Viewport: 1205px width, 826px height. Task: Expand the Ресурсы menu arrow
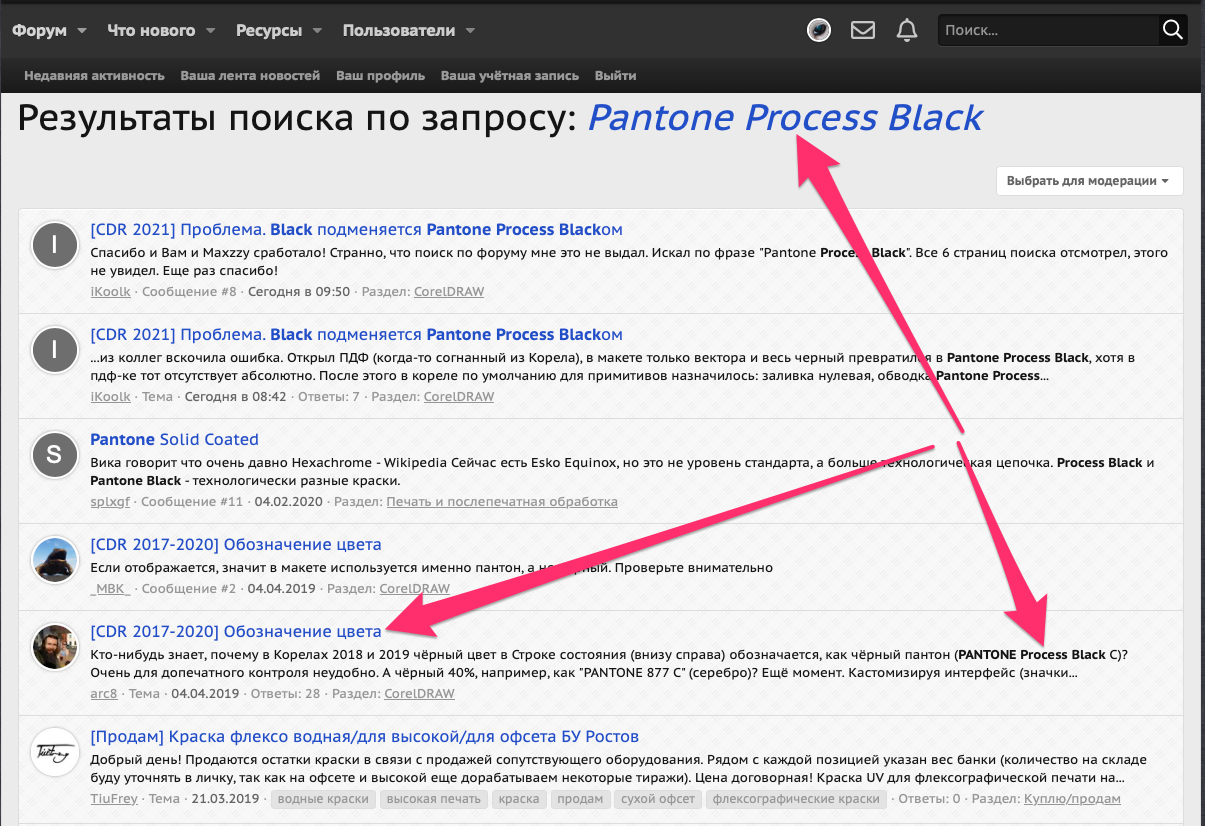pos(317,31)
